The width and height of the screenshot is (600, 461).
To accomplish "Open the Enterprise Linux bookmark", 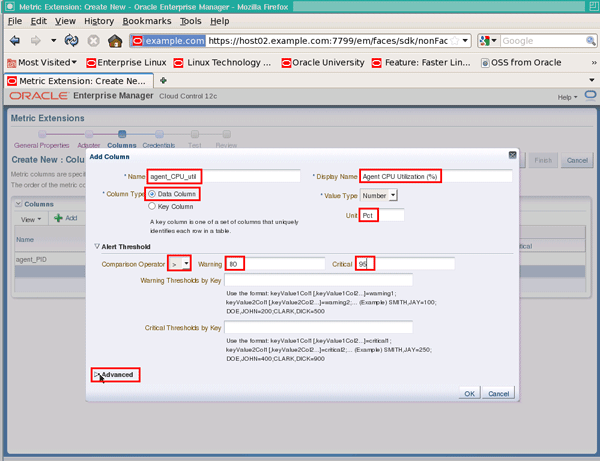I will click(x=126, y=62).
